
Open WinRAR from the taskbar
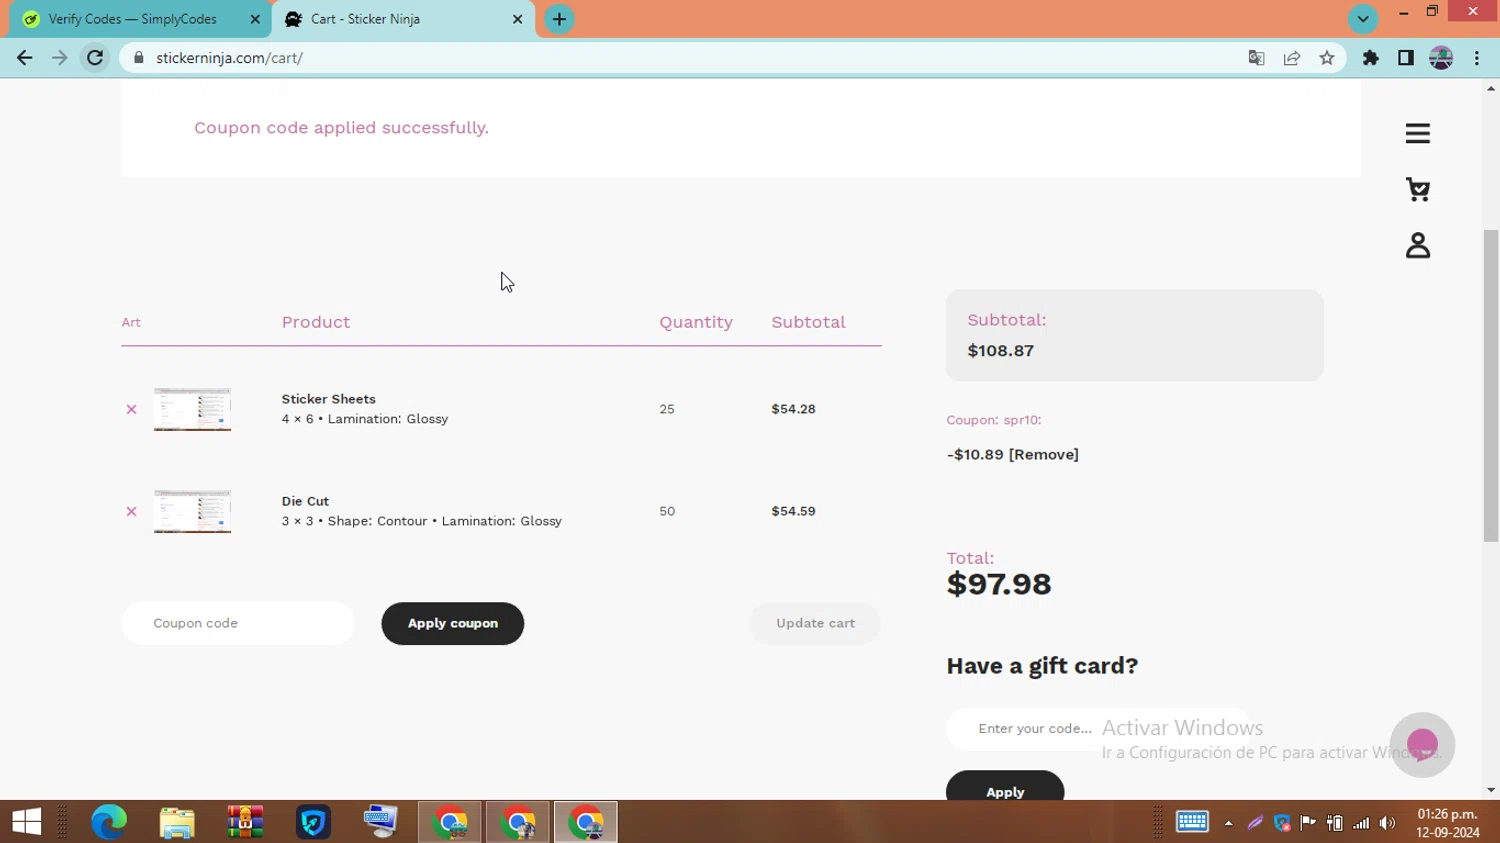click(x=245, y=822)
